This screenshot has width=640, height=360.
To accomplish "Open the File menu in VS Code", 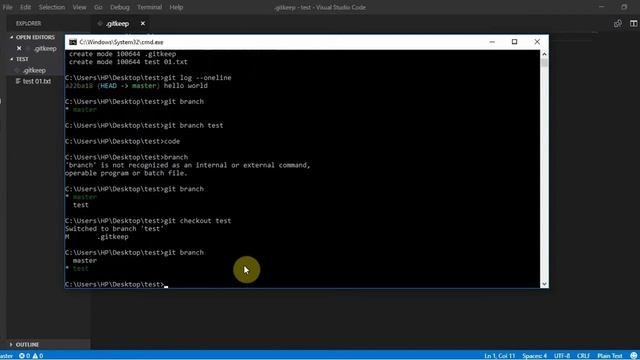I will tap(7, 7).
